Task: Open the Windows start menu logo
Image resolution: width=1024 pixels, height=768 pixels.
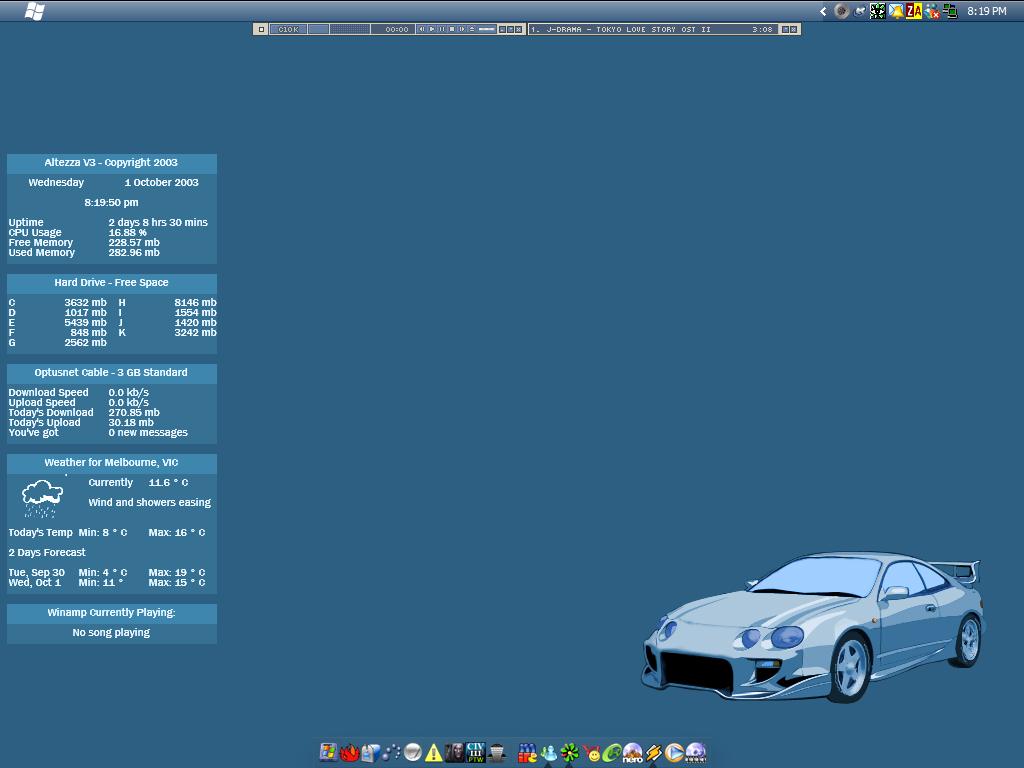Action: pyautogui.click(x=35, y=11)
